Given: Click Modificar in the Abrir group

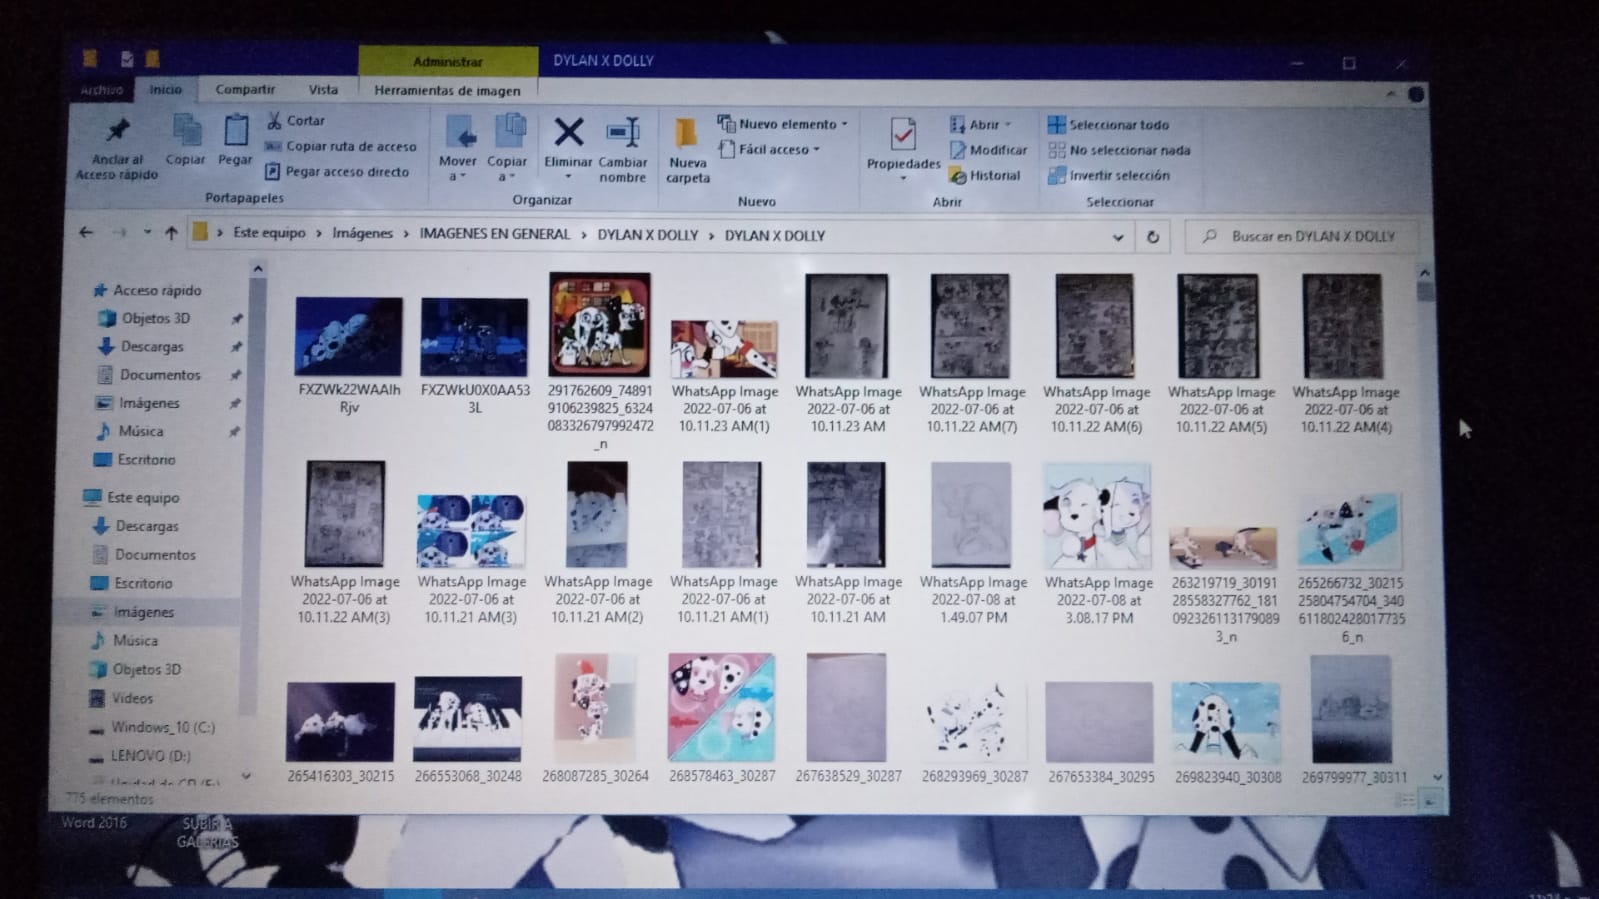Looking at the screenshot, I should [x=988, y=150].
